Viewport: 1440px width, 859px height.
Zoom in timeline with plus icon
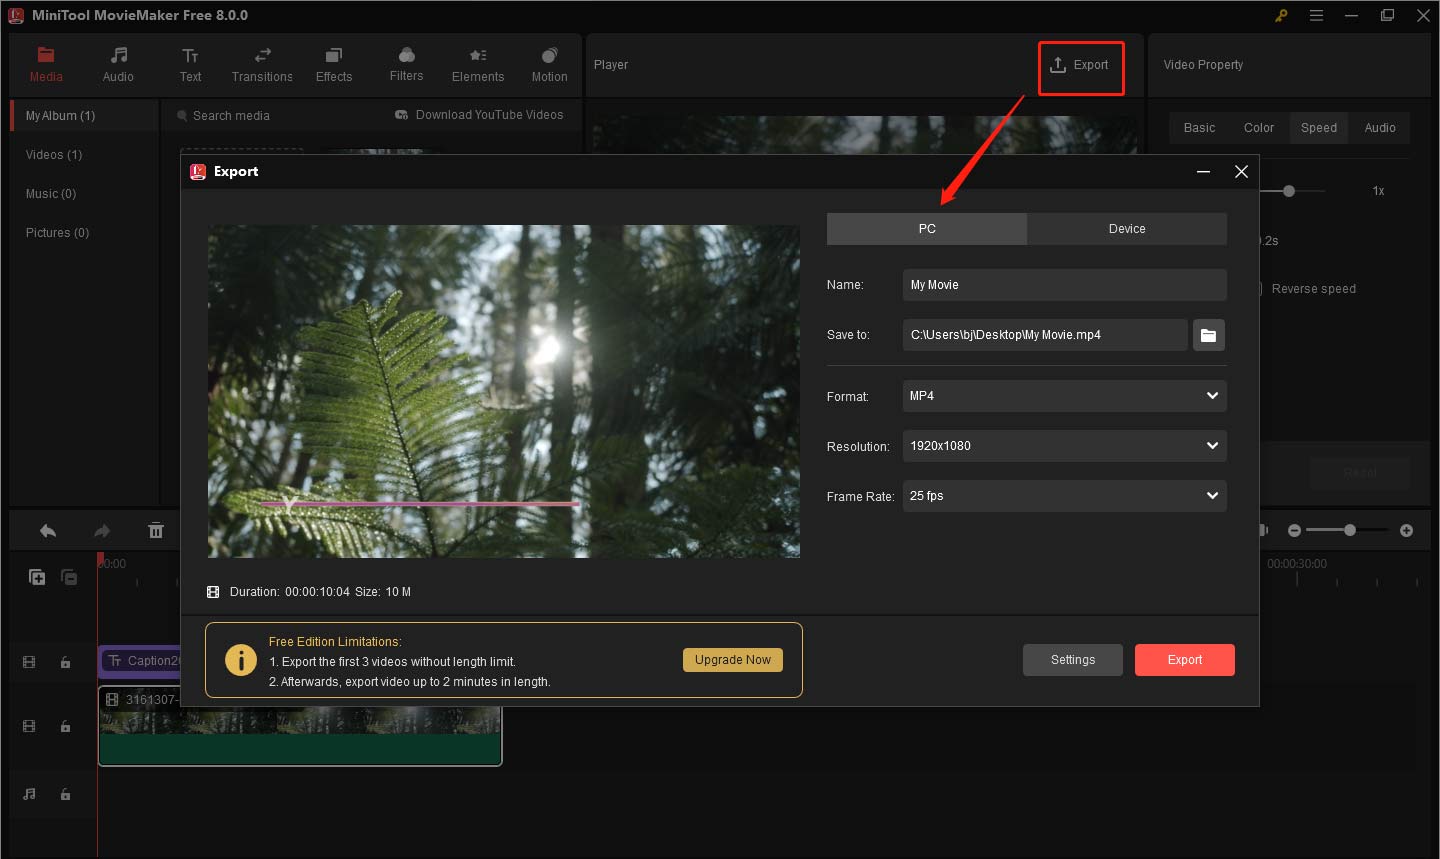1406,531
